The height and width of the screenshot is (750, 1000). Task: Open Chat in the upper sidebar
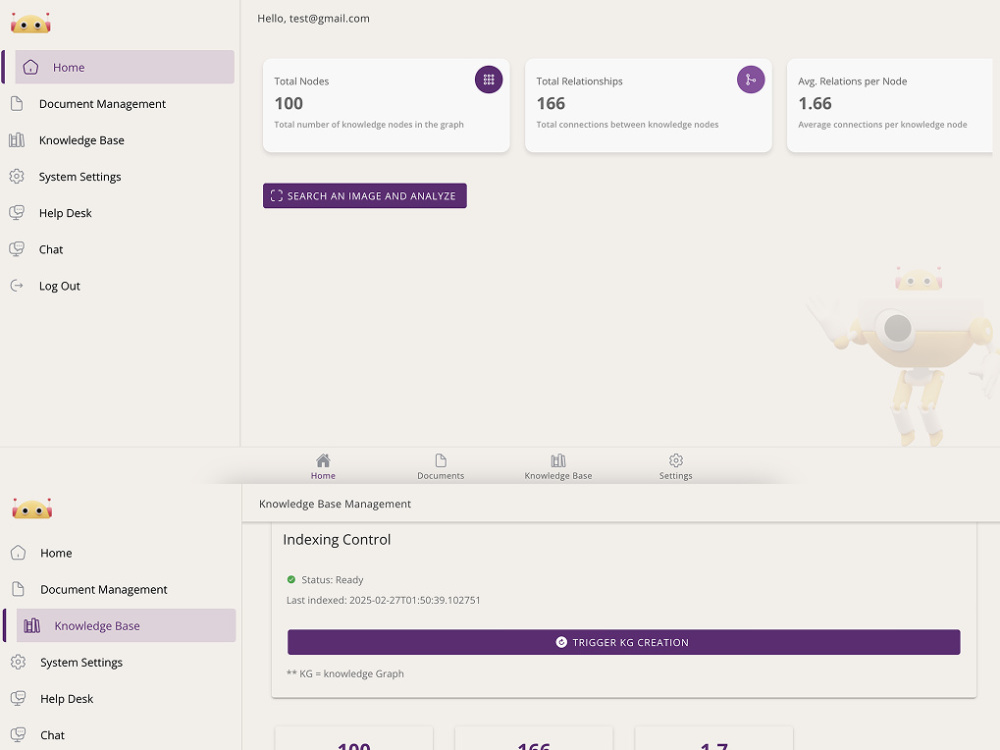tap(51, 249)
